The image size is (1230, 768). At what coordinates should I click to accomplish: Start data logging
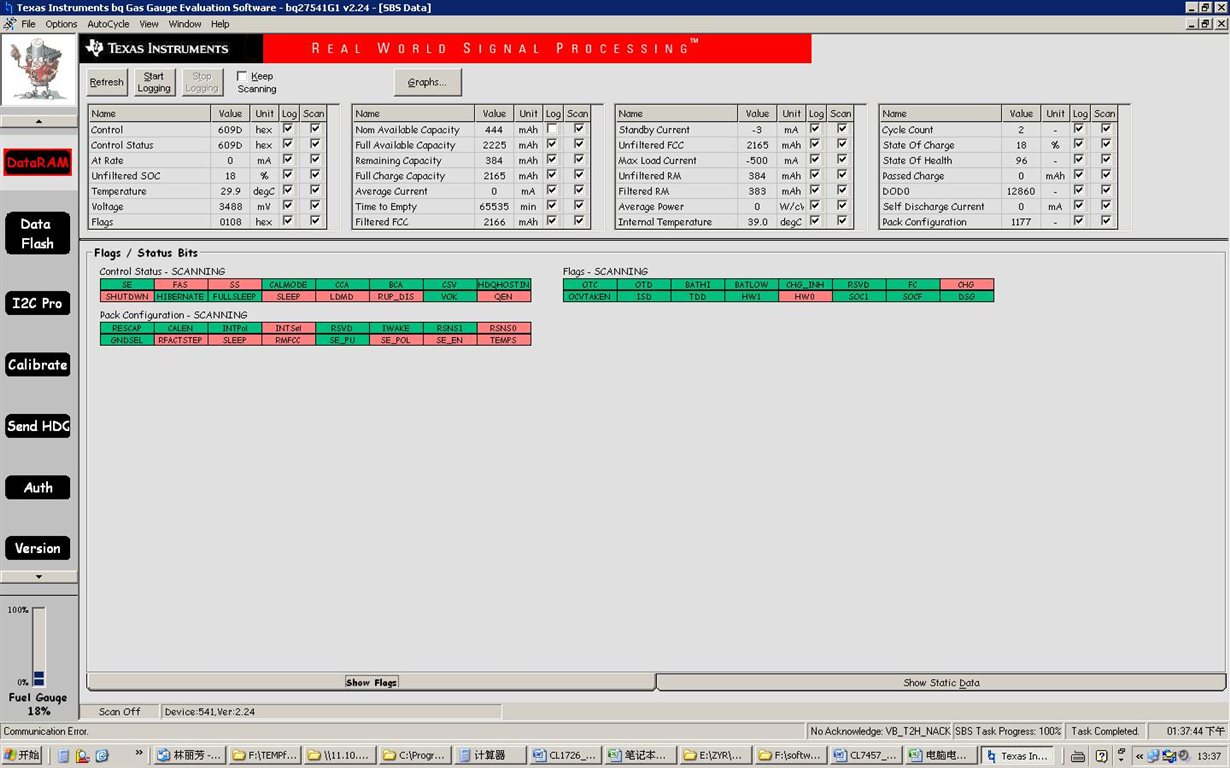tap(154, 82)
